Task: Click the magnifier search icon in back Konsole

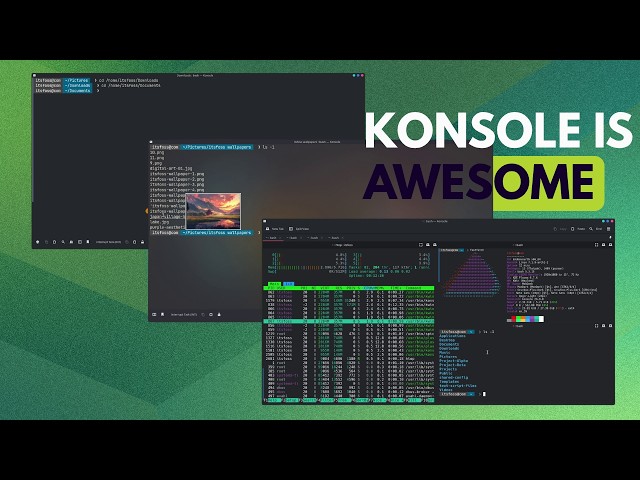Action: click(x=63, y=242)
